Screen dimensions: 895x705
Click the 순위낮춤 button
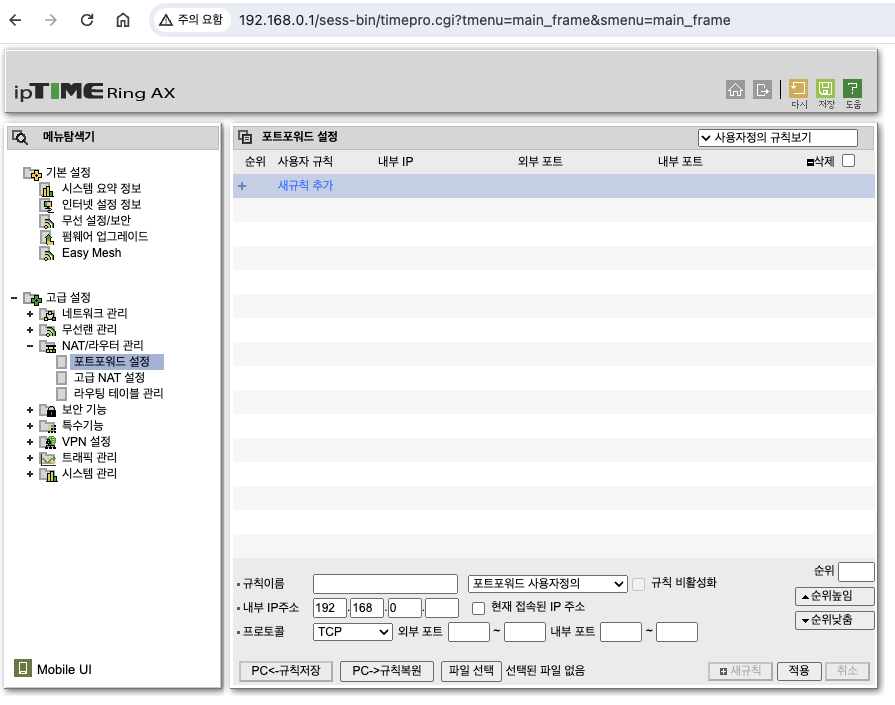click(834, 620)
